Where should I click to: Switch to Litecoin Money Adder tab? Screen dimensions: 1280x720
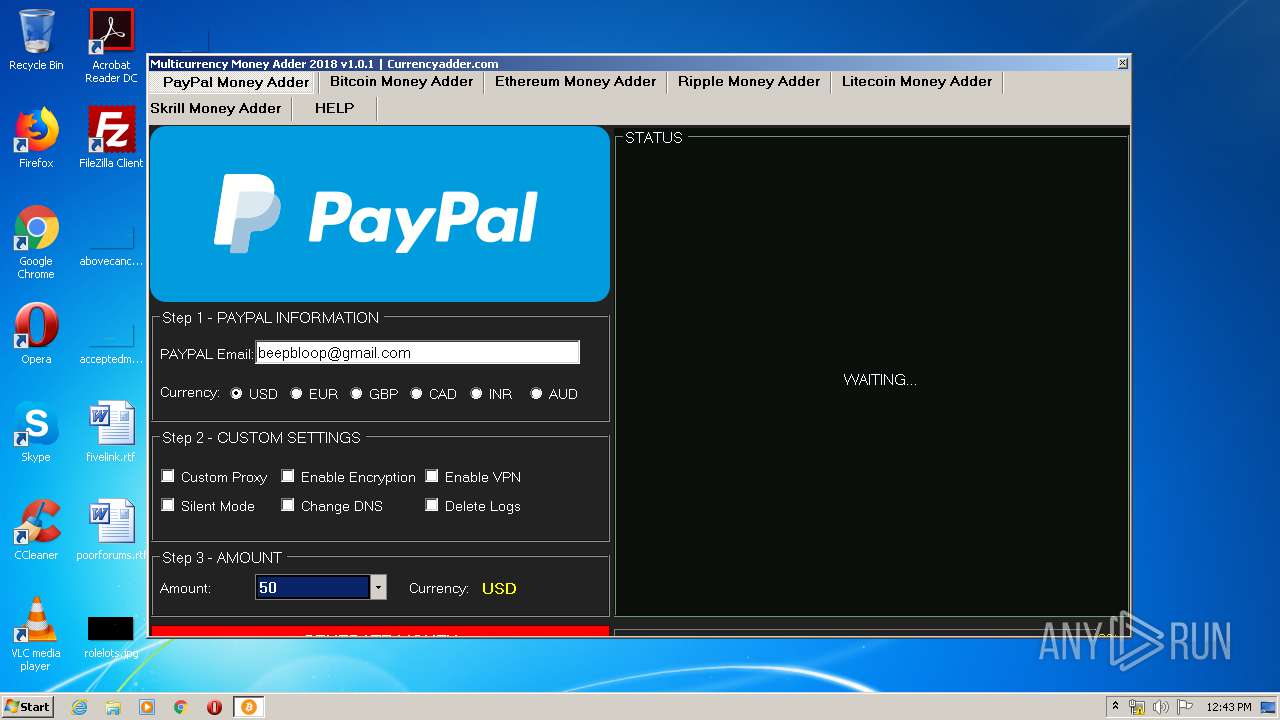(916, 81)
